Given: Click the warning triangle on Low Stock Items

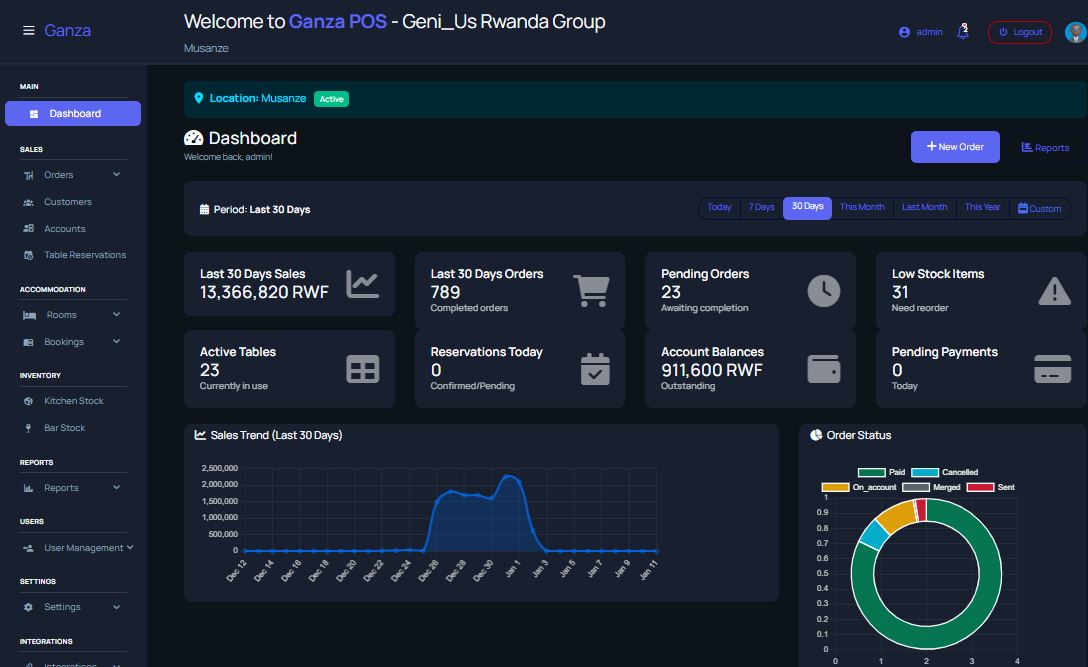Looking at the screenshot, I should [1053, 290].
